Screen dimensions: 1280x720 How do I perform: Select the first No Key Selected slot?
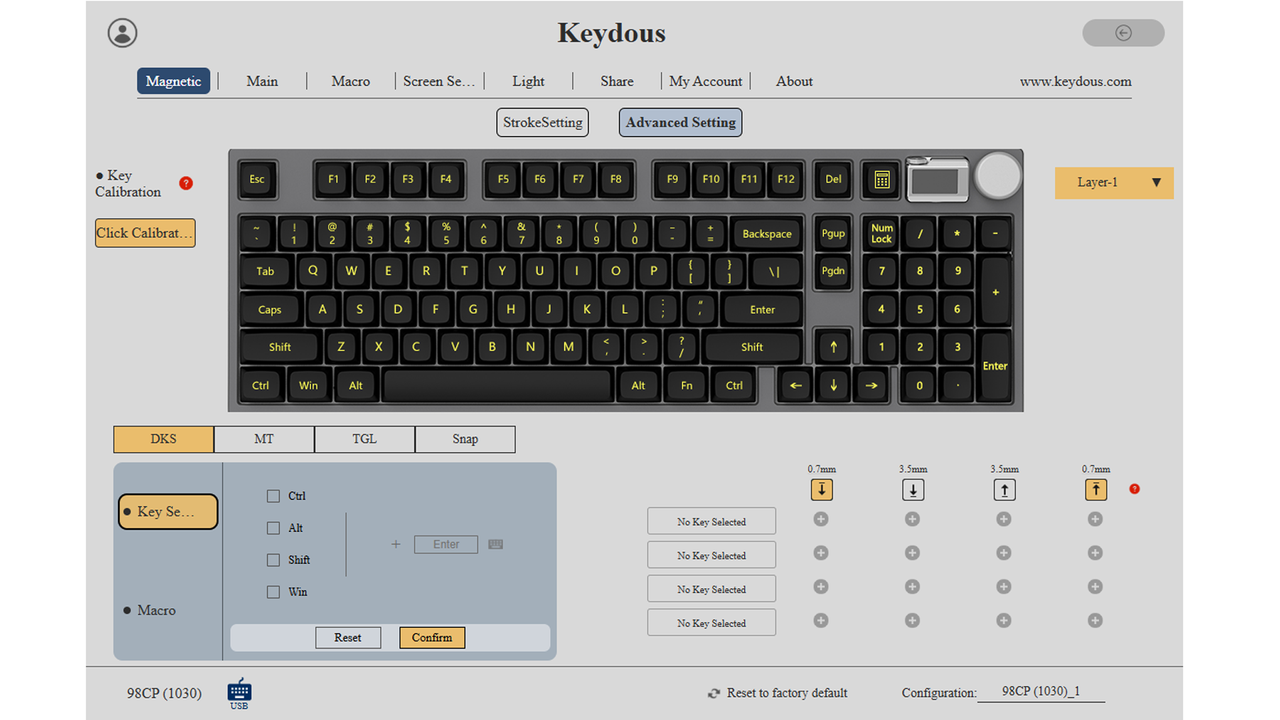[x=711, y=521]
